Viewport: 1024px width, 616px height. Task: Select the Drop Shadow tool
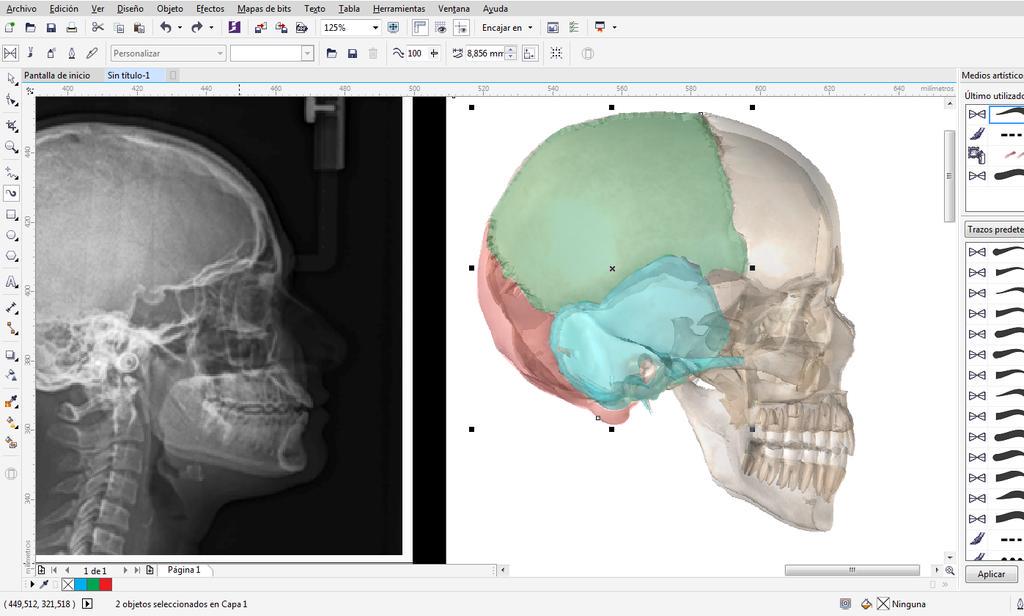click(x=11, y=355)
